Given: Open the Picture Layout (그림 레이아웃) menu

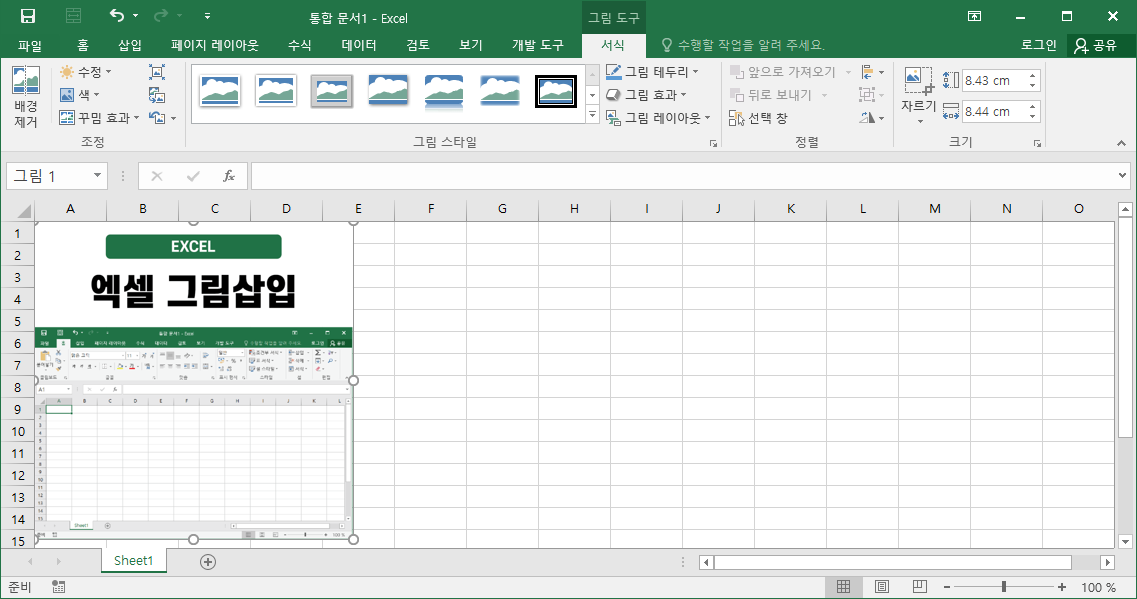Looking at the screenshot, I should 658,117.
